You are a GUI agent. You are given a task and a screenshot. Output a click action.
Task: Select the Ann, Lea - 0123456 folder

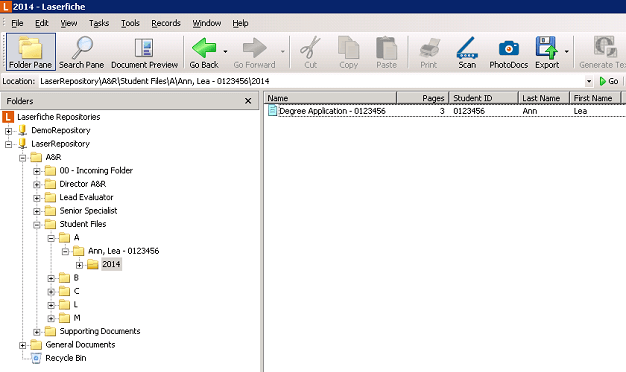click(123, 251)
